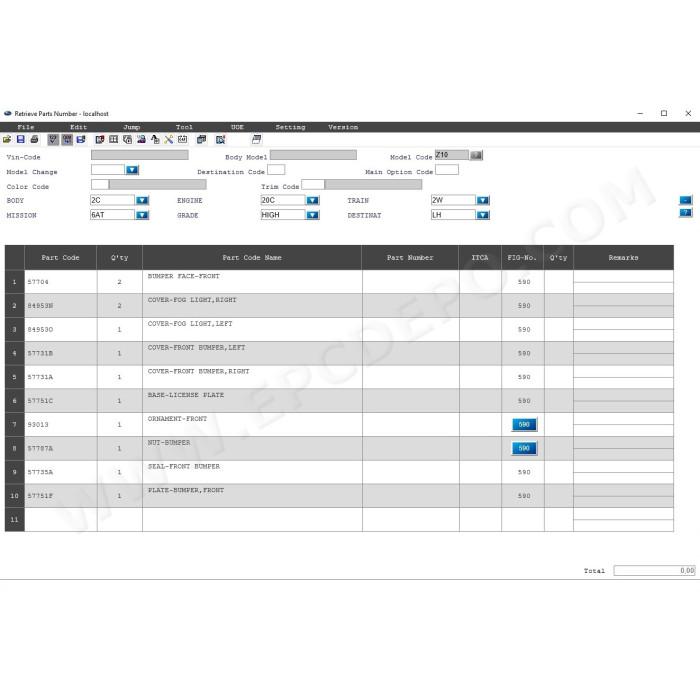Open the UOE menu
The image size is (700, 700).
pyautogui.click(x=238, y=127)
